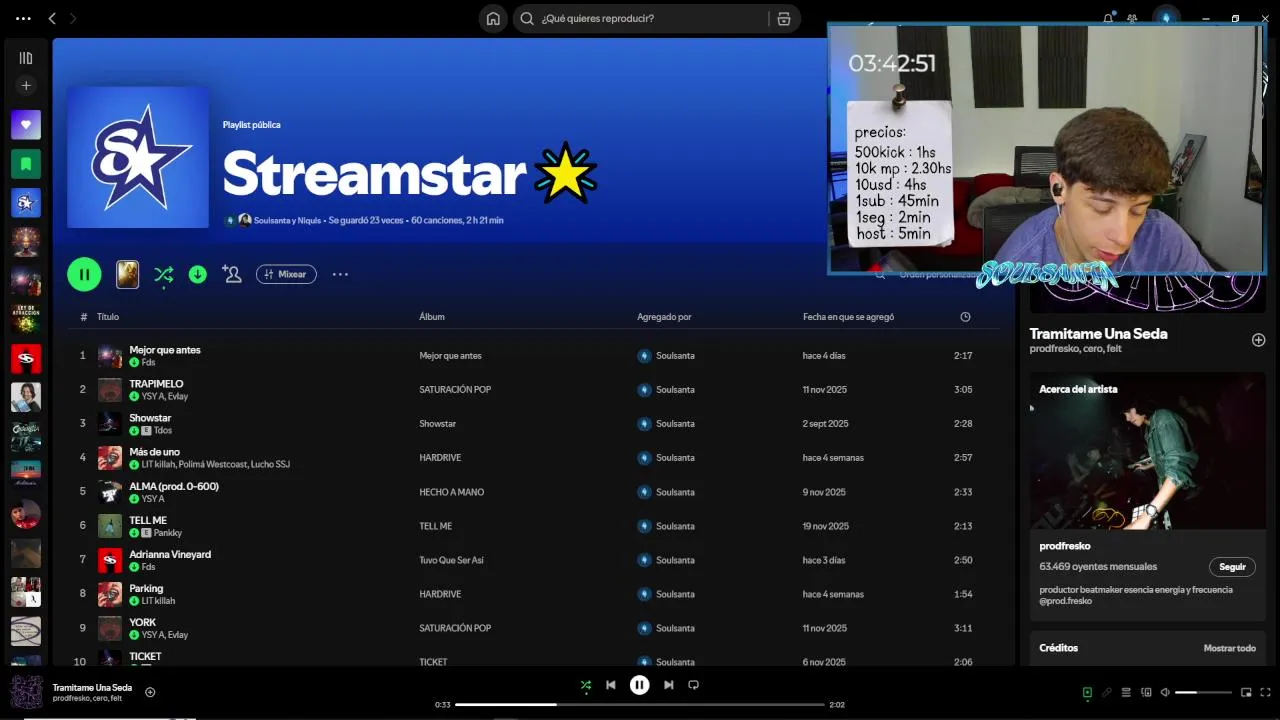1280x720 pixels.
Task: Open Acerca del artista image card
Action: pos(1148,451)
